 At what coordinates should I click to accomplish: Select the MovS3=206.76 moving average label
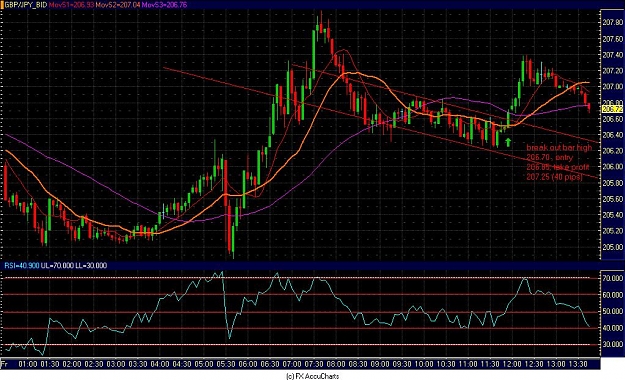[x=164, y=5]
